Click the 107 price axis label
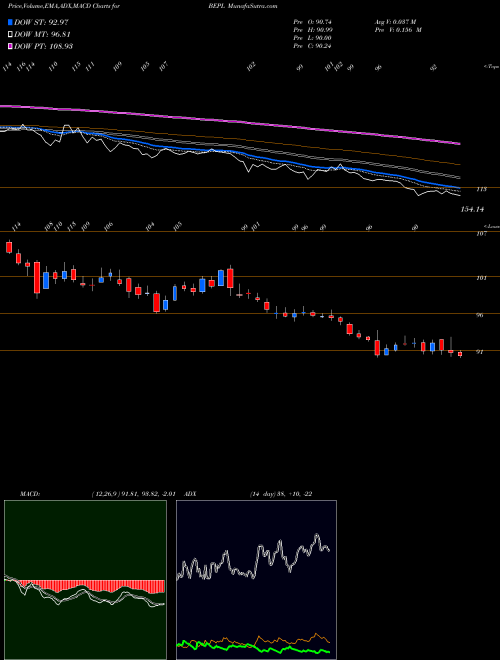The image size is (500, 660). click(481, 234)
